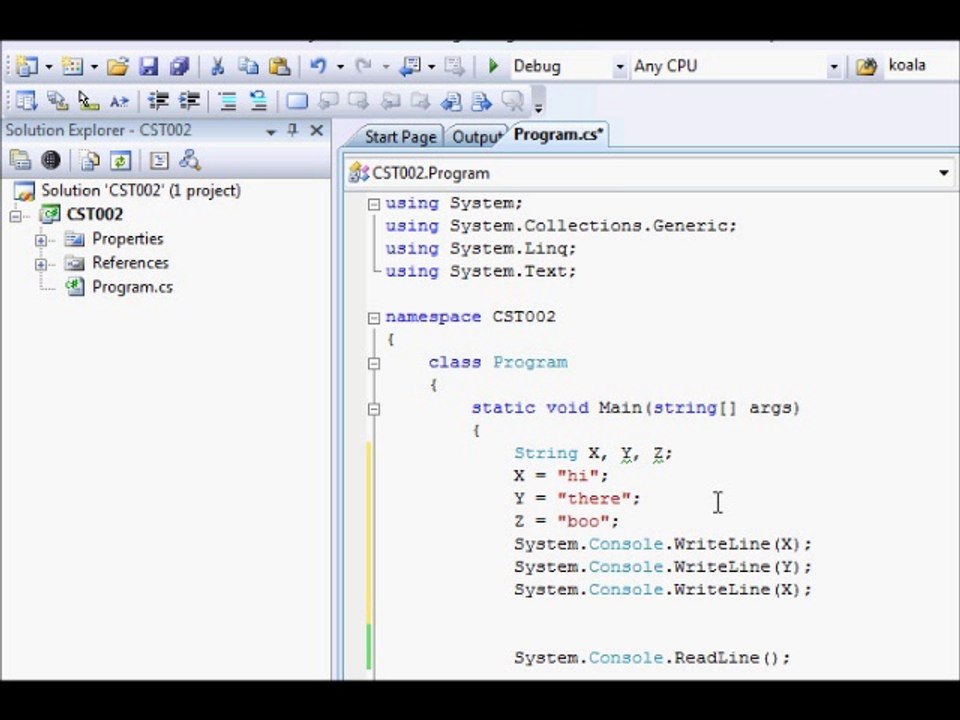Screen dimensions: 960x720
Task: Expand the Properties tree node
Action: [41, 240]
